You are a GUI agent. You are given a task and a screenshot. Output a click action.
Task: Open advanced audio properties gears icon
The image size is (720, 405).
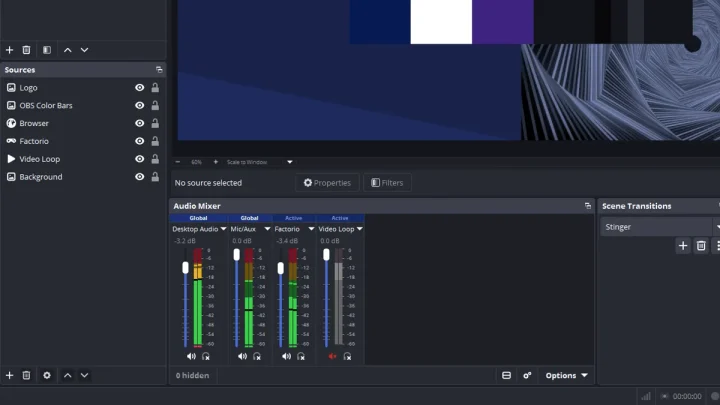coord(527,376)
